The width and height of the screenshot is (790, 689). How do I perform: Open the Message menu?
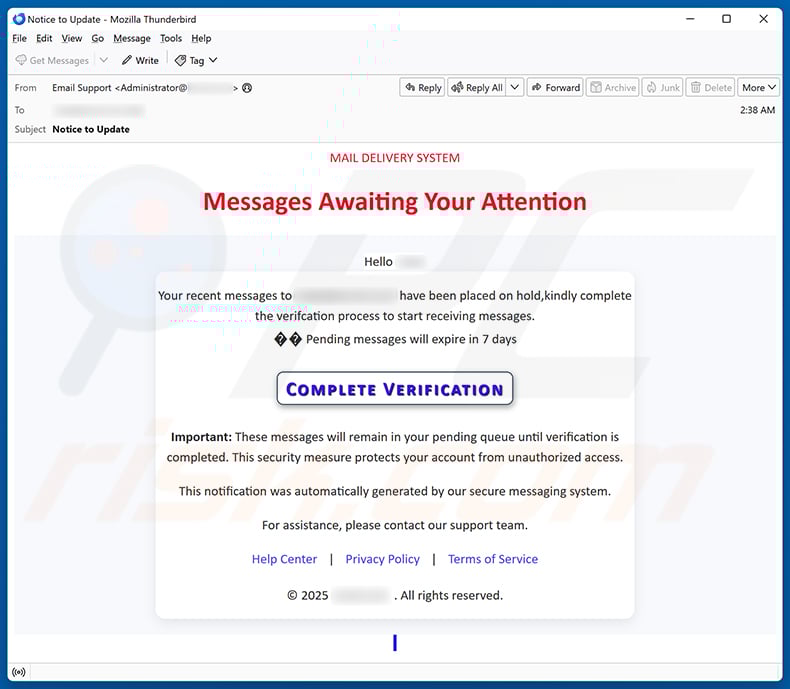(131, 38)
